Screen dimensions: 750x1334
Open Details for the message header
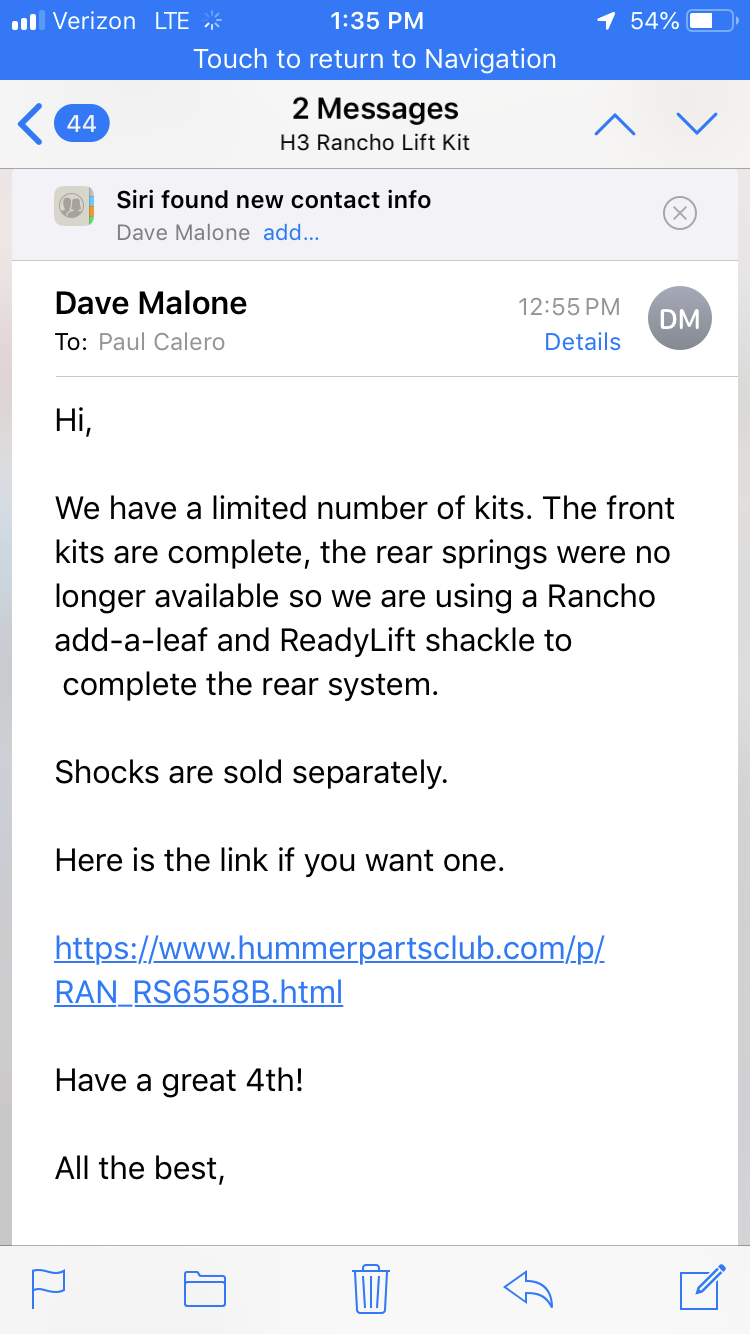[582, 342]
